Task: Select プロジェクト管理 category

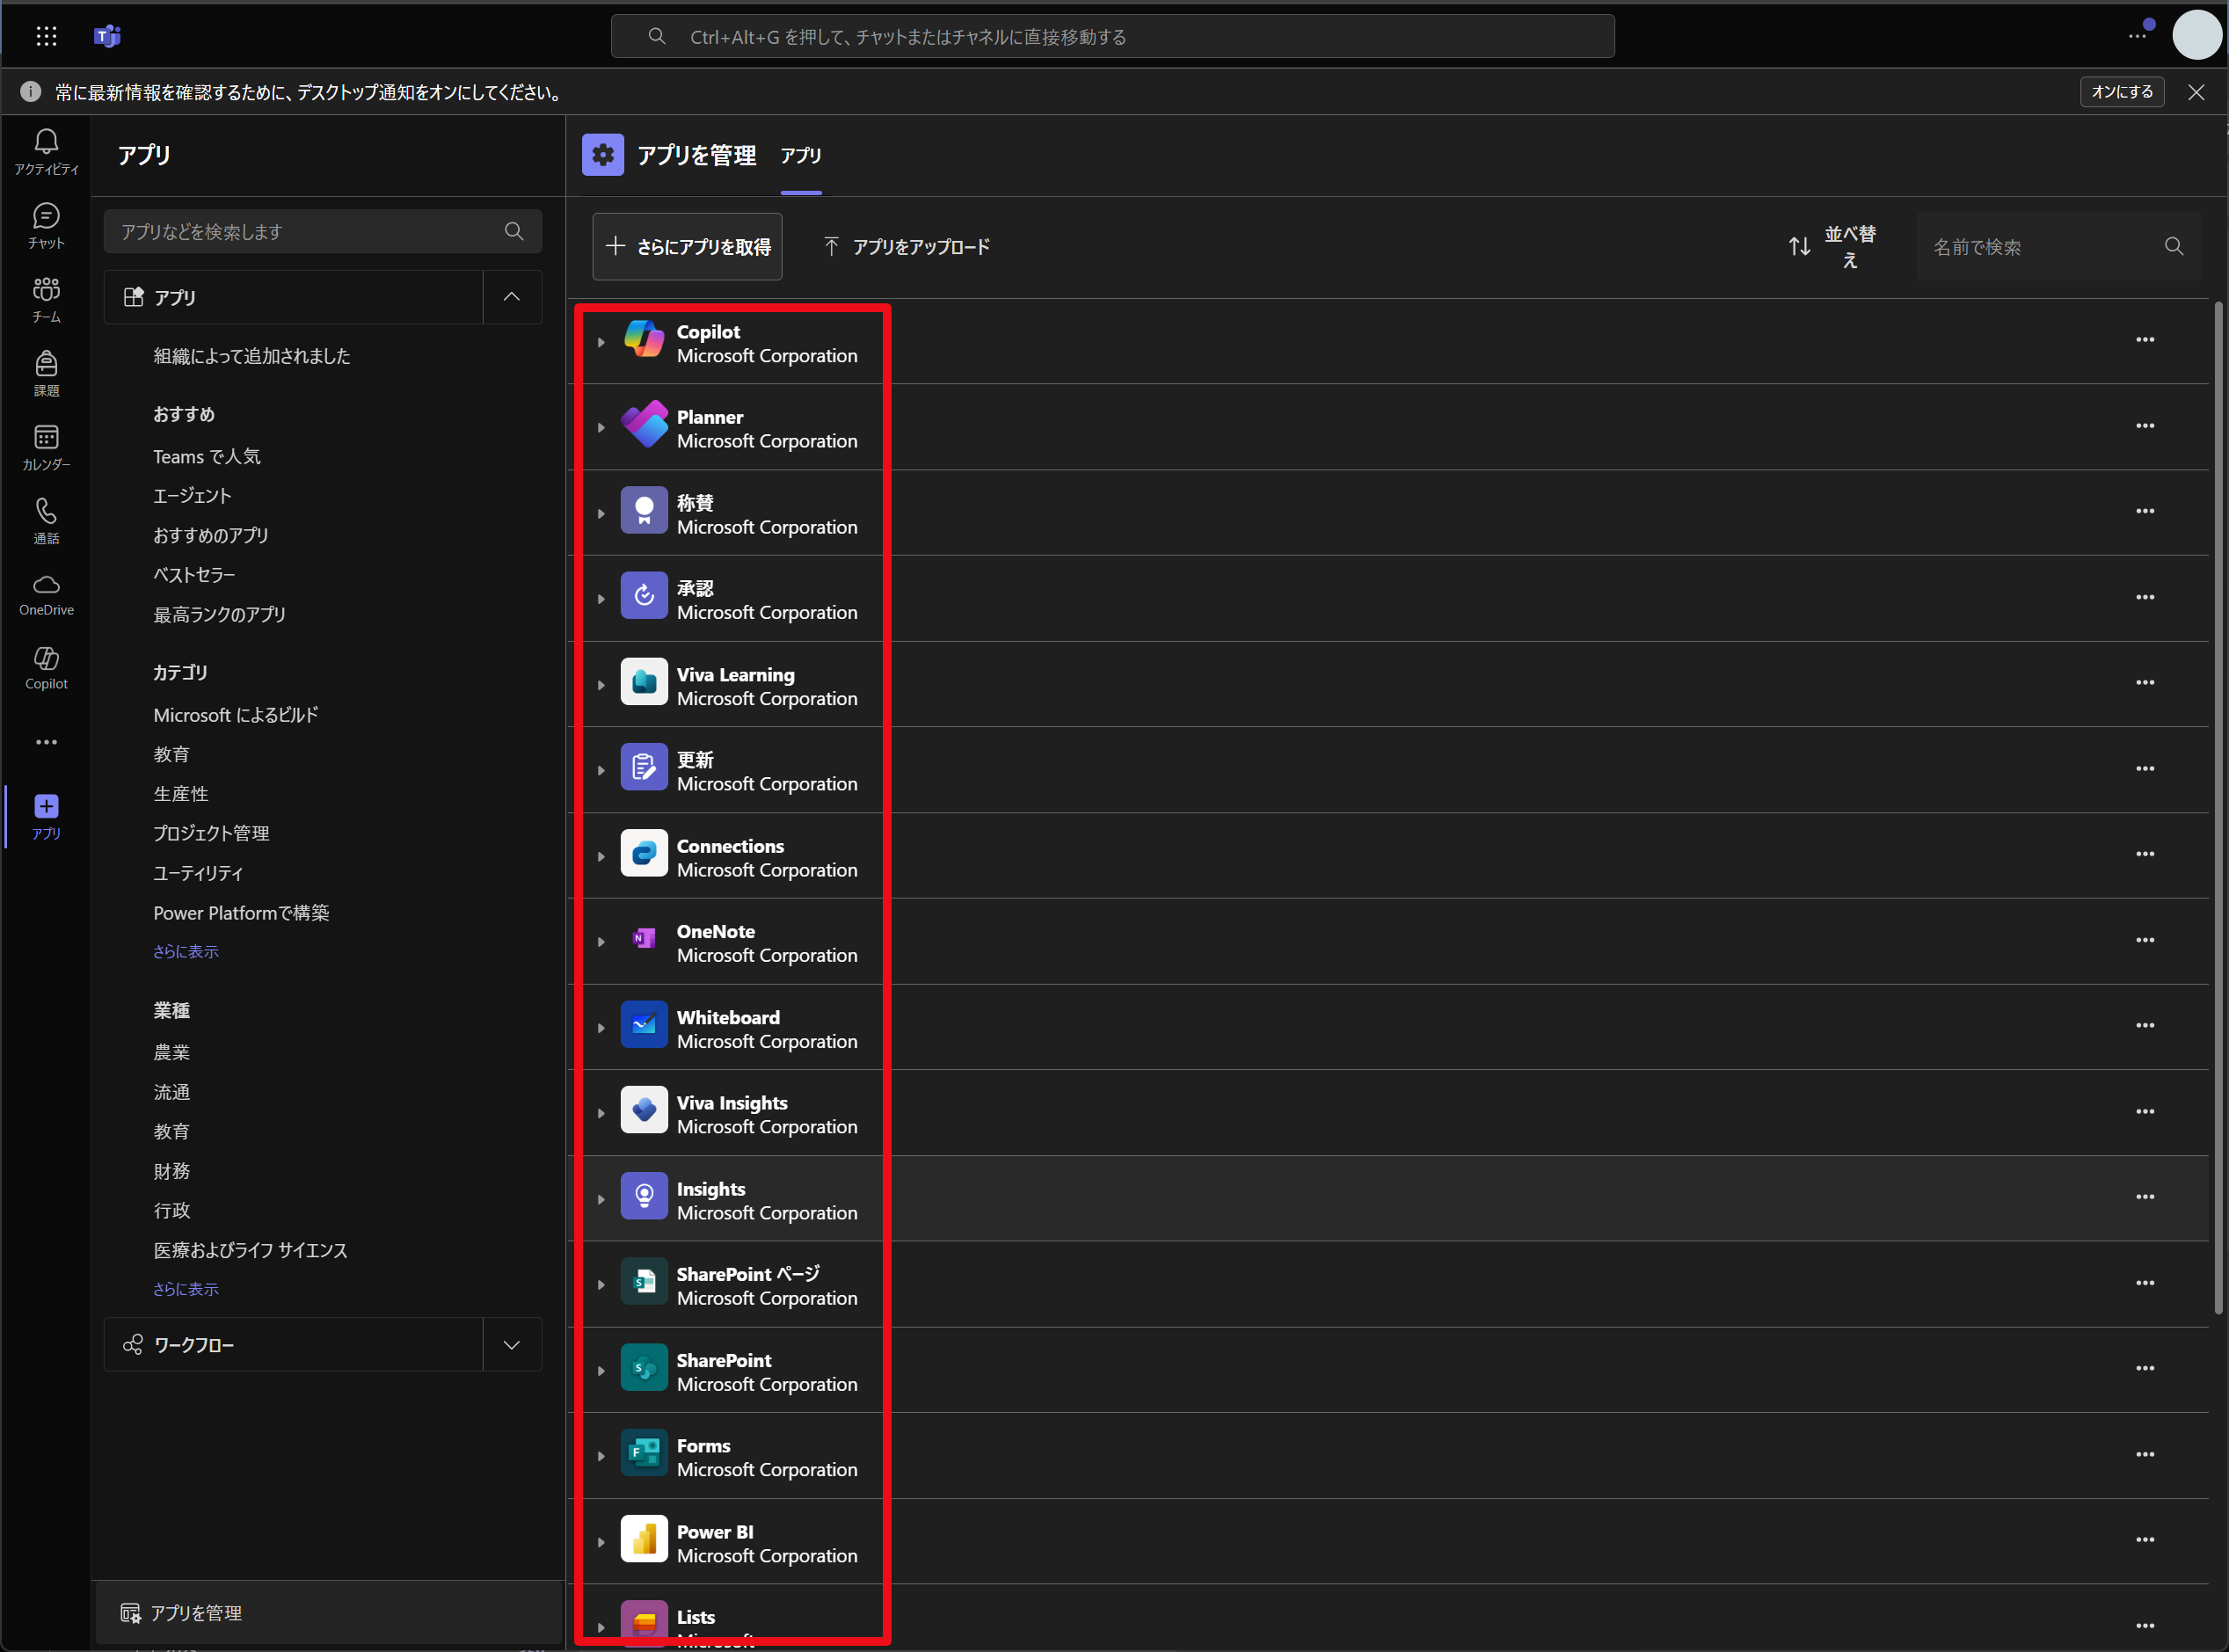Action: pyautogui.click(x=211, y=833)
